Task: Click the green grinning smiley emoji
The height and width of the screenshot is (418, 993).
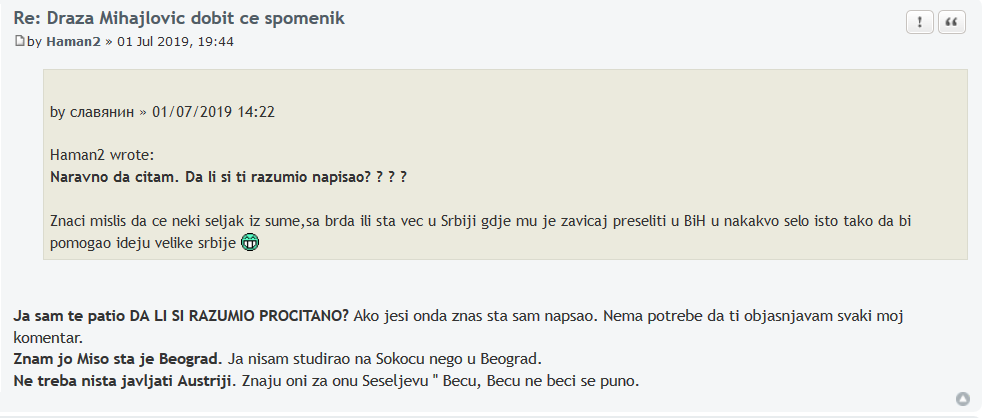Action: coord(251,243)
